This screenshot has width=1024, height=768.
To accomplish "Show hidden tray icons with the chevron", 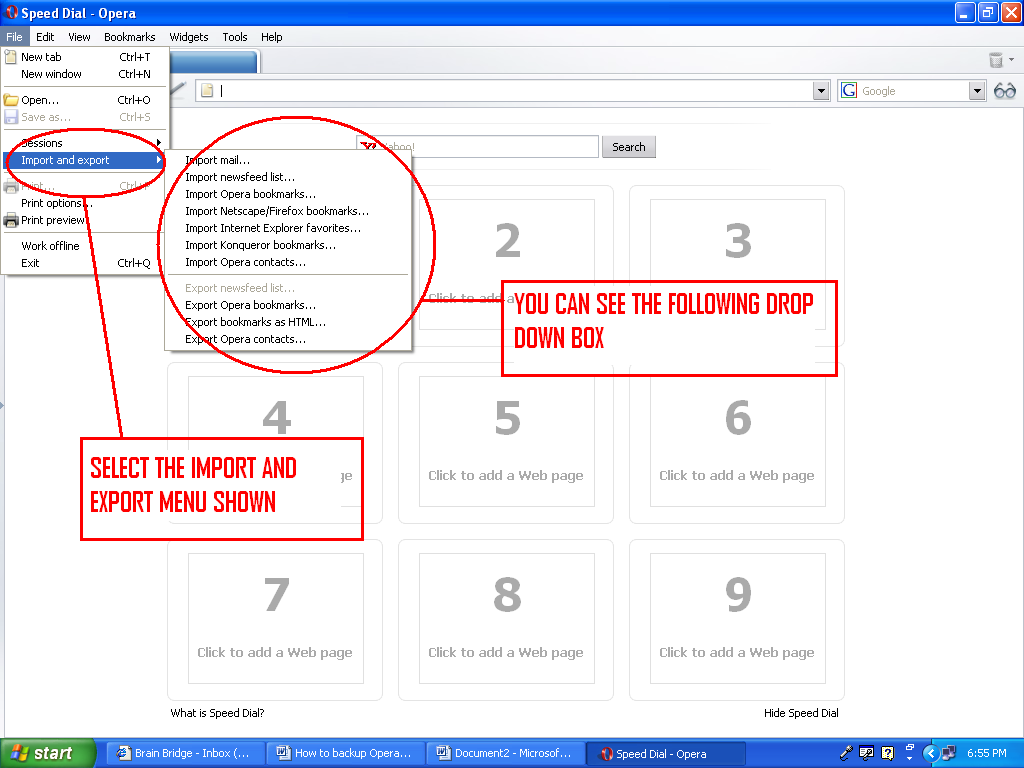I will tap(931, 753).
